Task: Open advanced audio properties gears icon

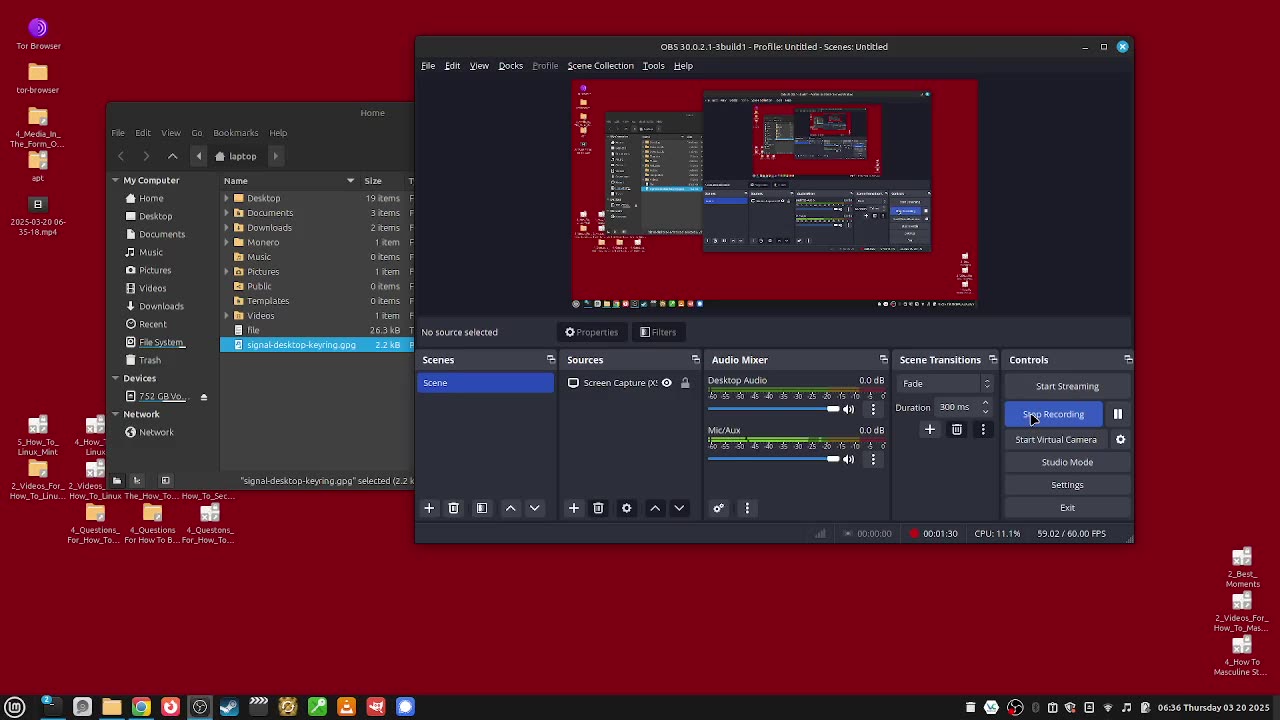Action: (x=718, y=508)
